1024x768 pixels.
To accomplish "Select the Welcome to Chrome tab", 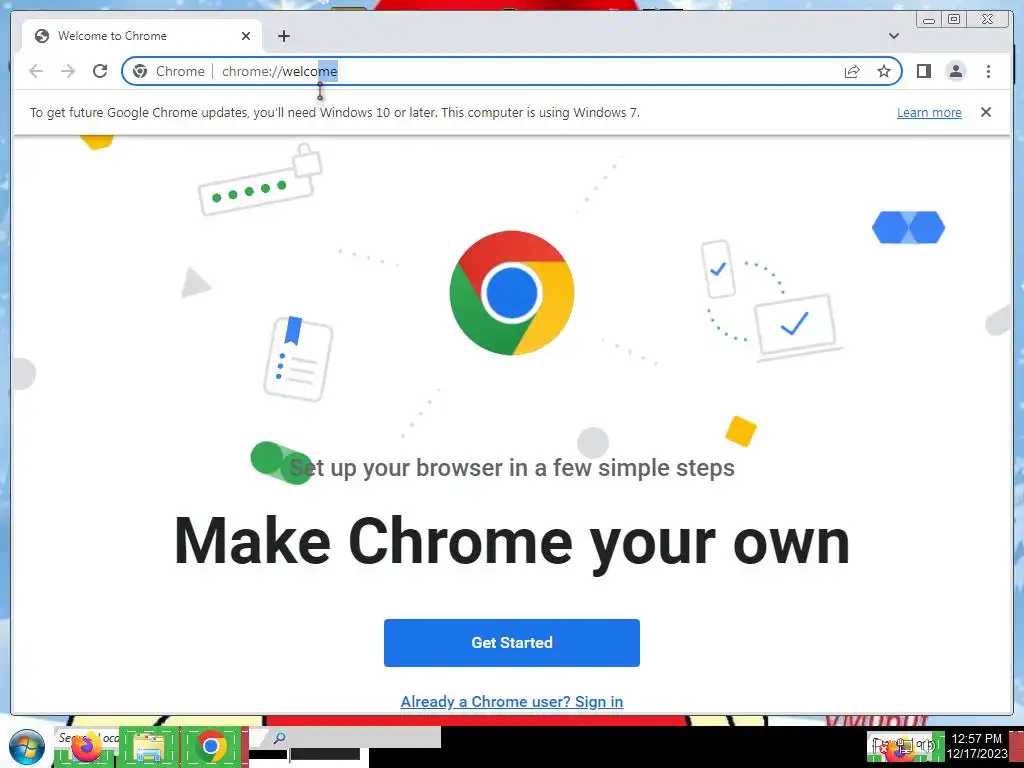I will pos(142,36).
